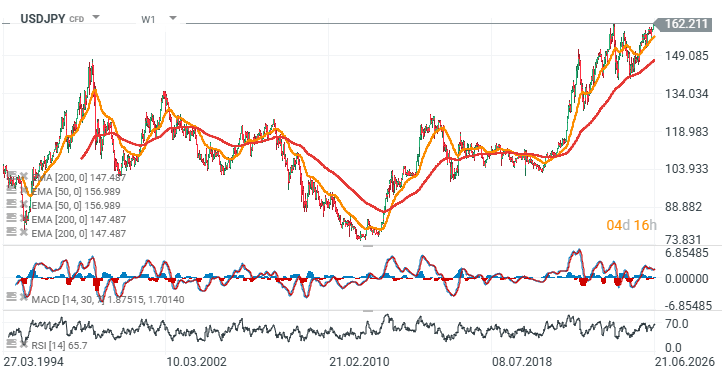Viewport: 724px width, 378px height.
Task: Click the W1 interval label
Action: tap(148, 19)
